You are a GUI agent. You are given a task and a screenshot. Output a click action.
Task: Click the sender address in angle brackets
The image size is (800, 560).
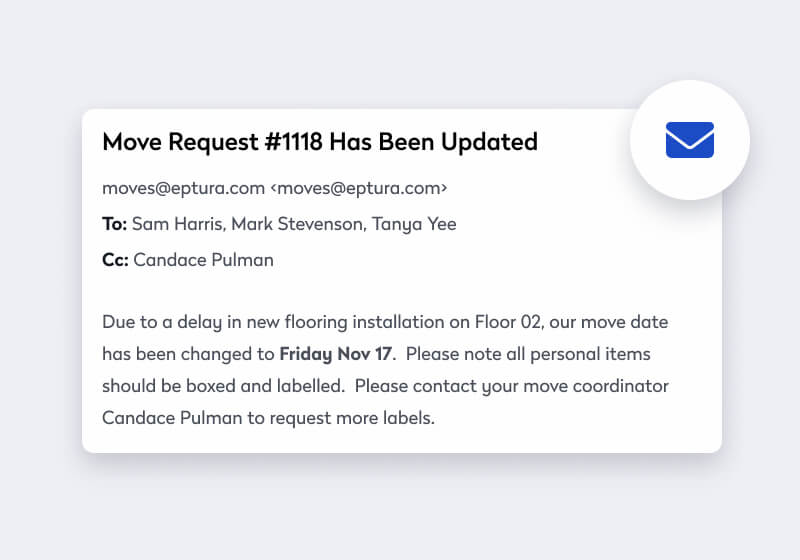point(359,188)
